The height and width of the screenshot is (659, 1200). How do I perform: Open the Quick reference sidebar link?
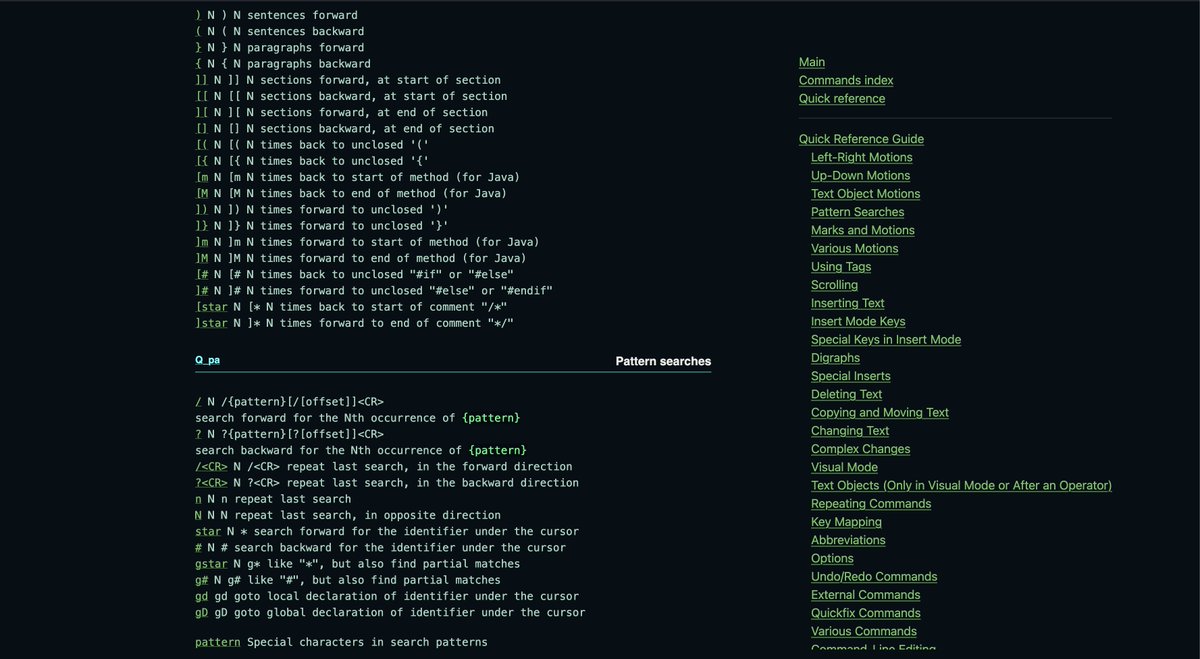pyautogui.click(x=842, y=98)
